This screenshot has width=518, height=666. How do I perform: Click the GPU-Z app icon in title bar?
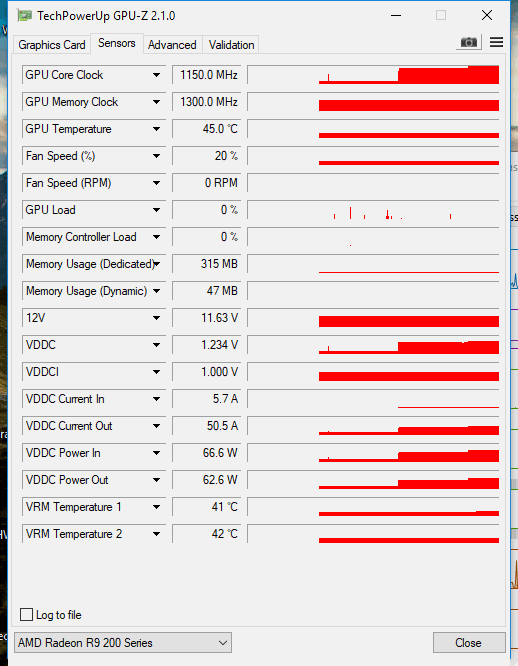pyautogui.click(x=24, y=16)
